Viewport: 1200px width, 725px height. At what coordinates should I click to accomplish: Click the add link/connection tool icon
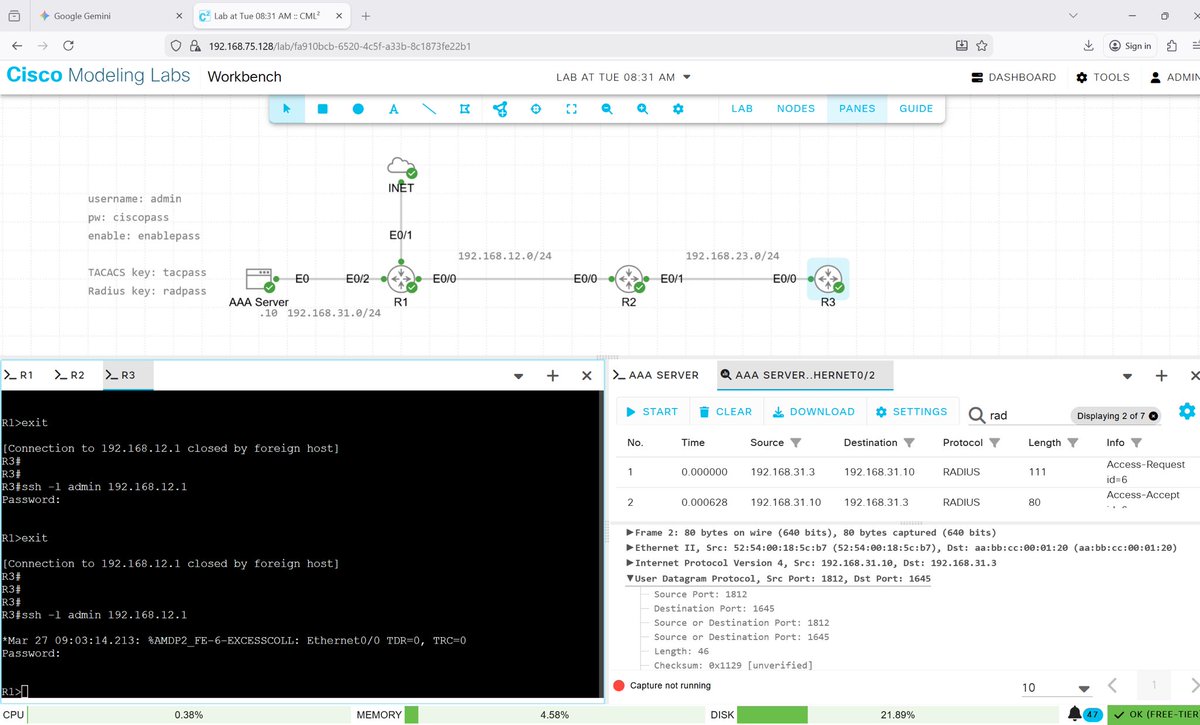500,109
